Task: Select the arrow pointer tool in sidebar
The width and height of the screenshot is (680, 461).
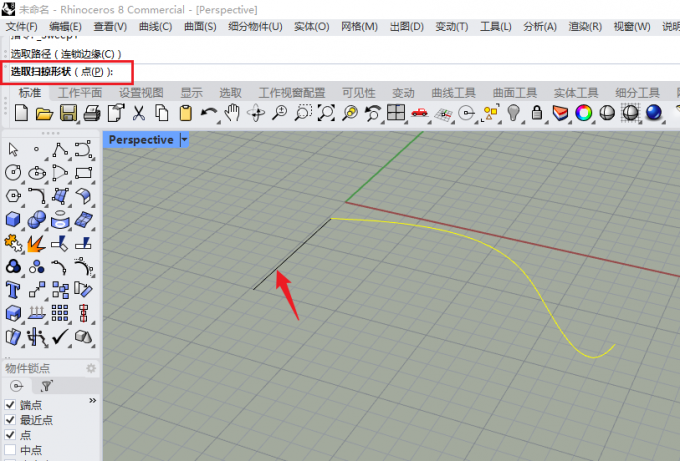Action: (x=13, y=150)
